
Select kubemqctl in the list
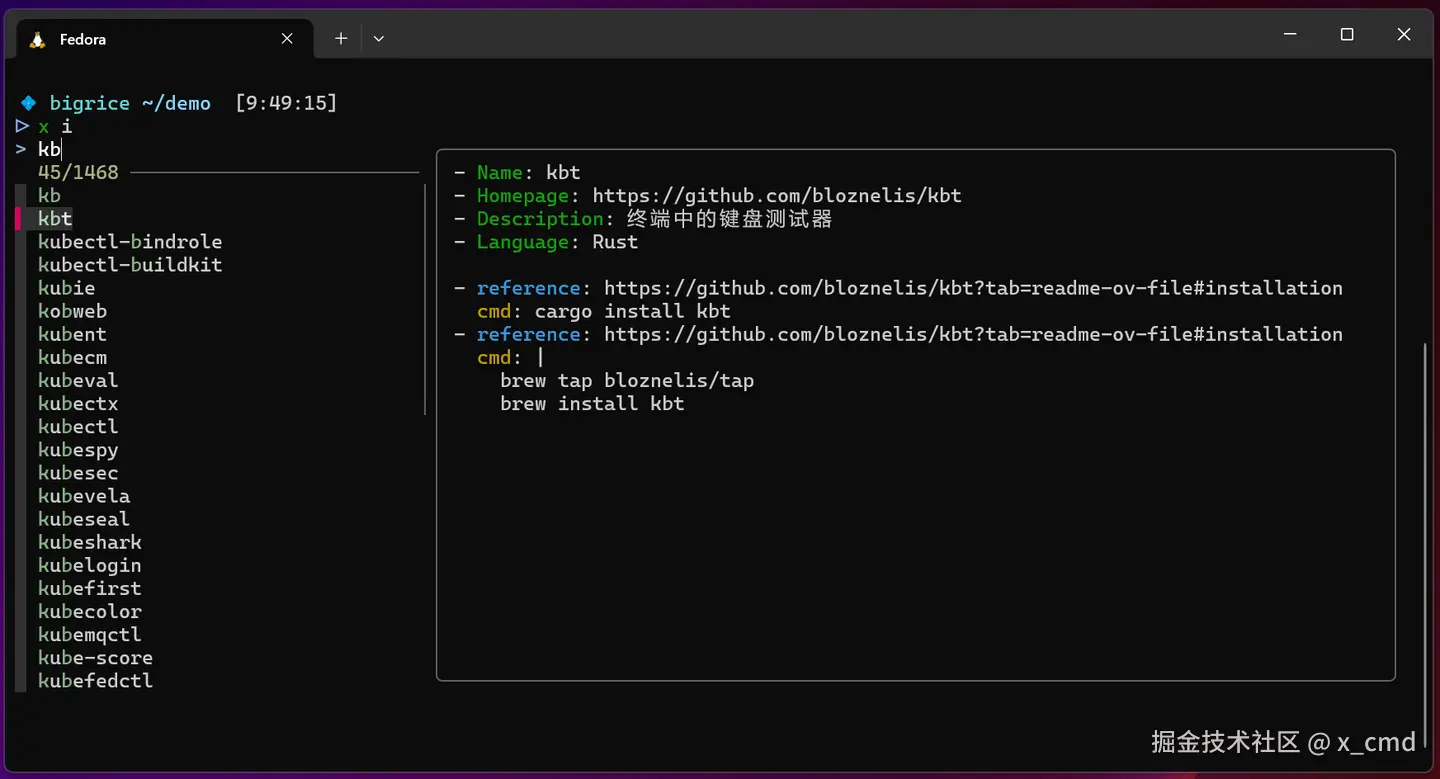[x=90, y=633]
